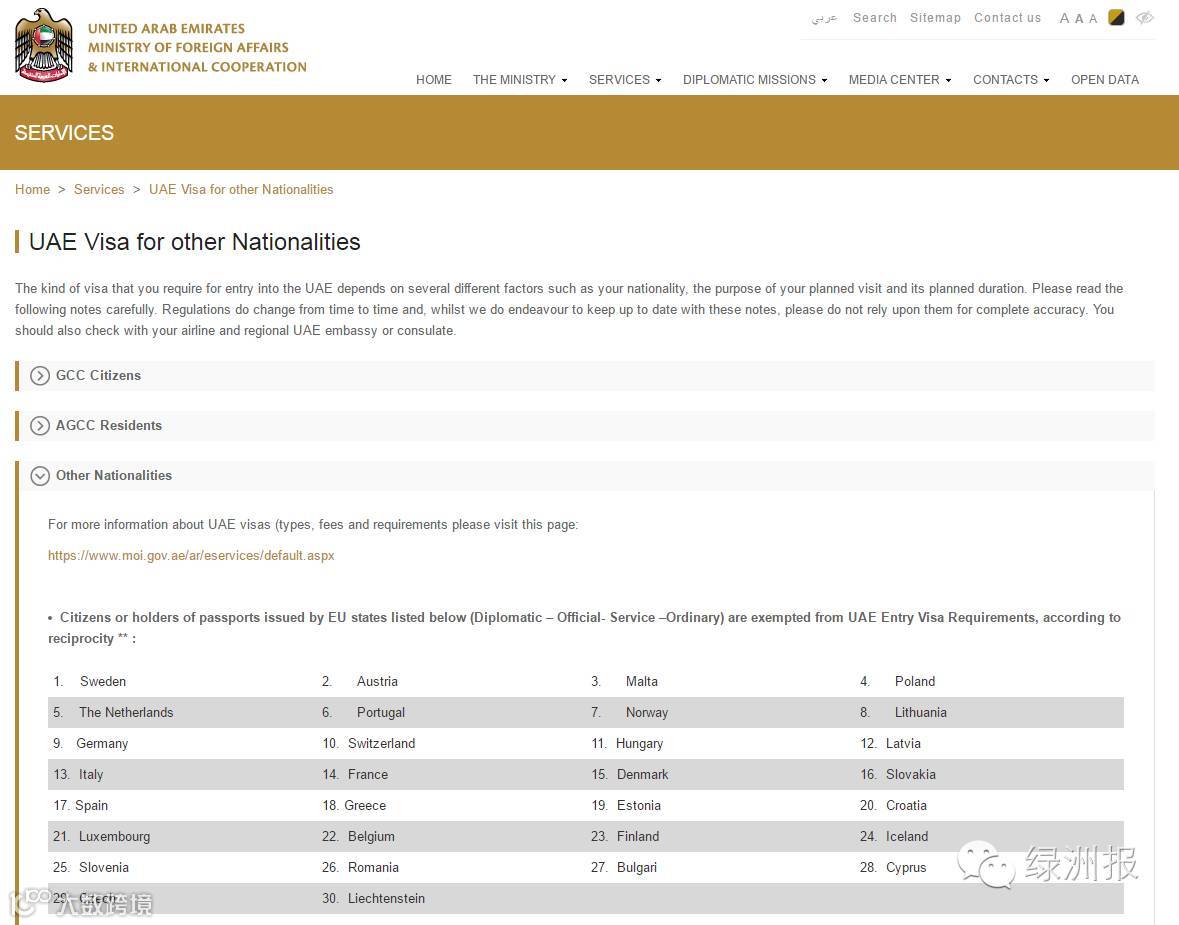Click The Netherlands table cell

(126, 712)
